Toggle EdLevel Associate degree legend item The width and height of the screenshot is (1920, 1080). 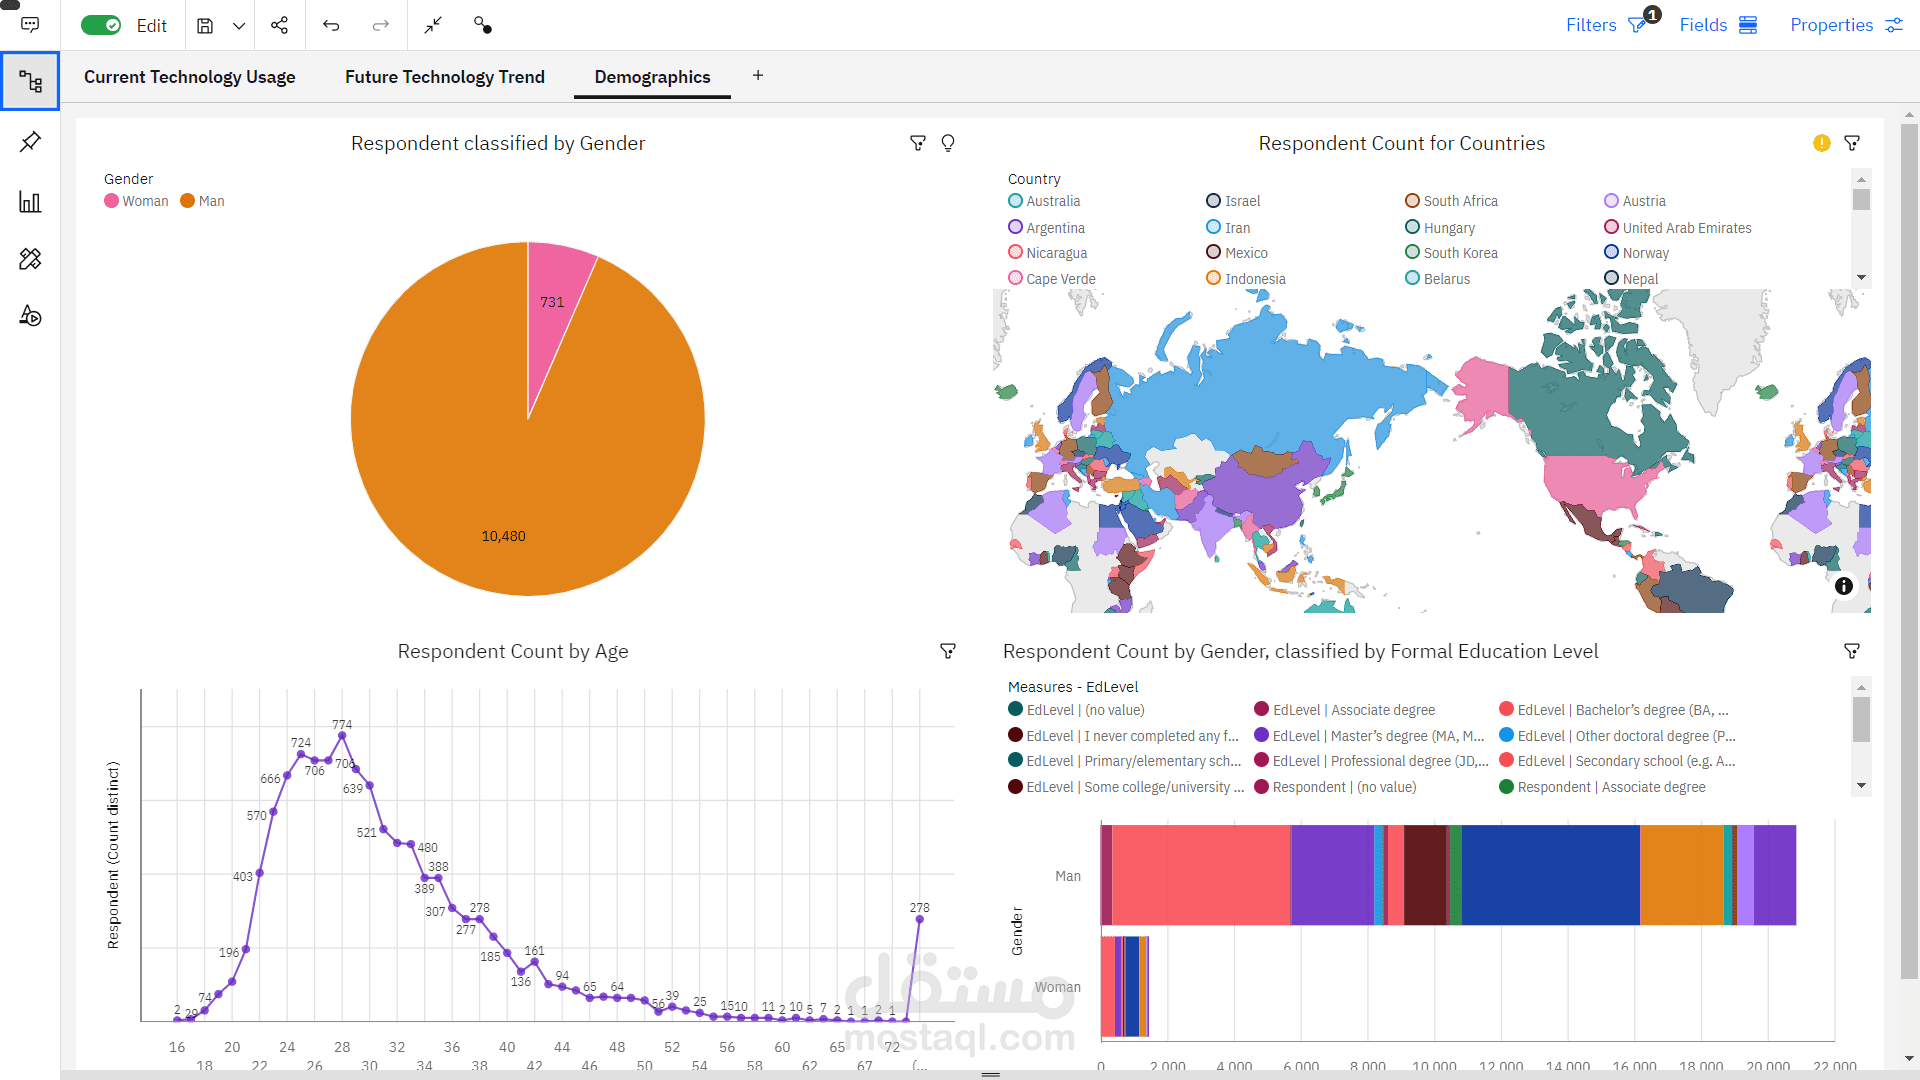(x=1345, y=710)
